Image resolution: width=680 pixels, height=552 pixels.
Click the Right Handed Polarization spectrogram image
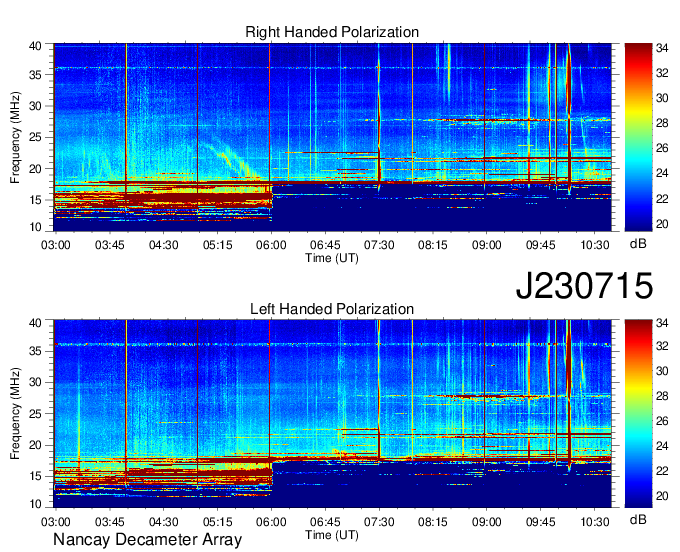click(x=332, y=137)
